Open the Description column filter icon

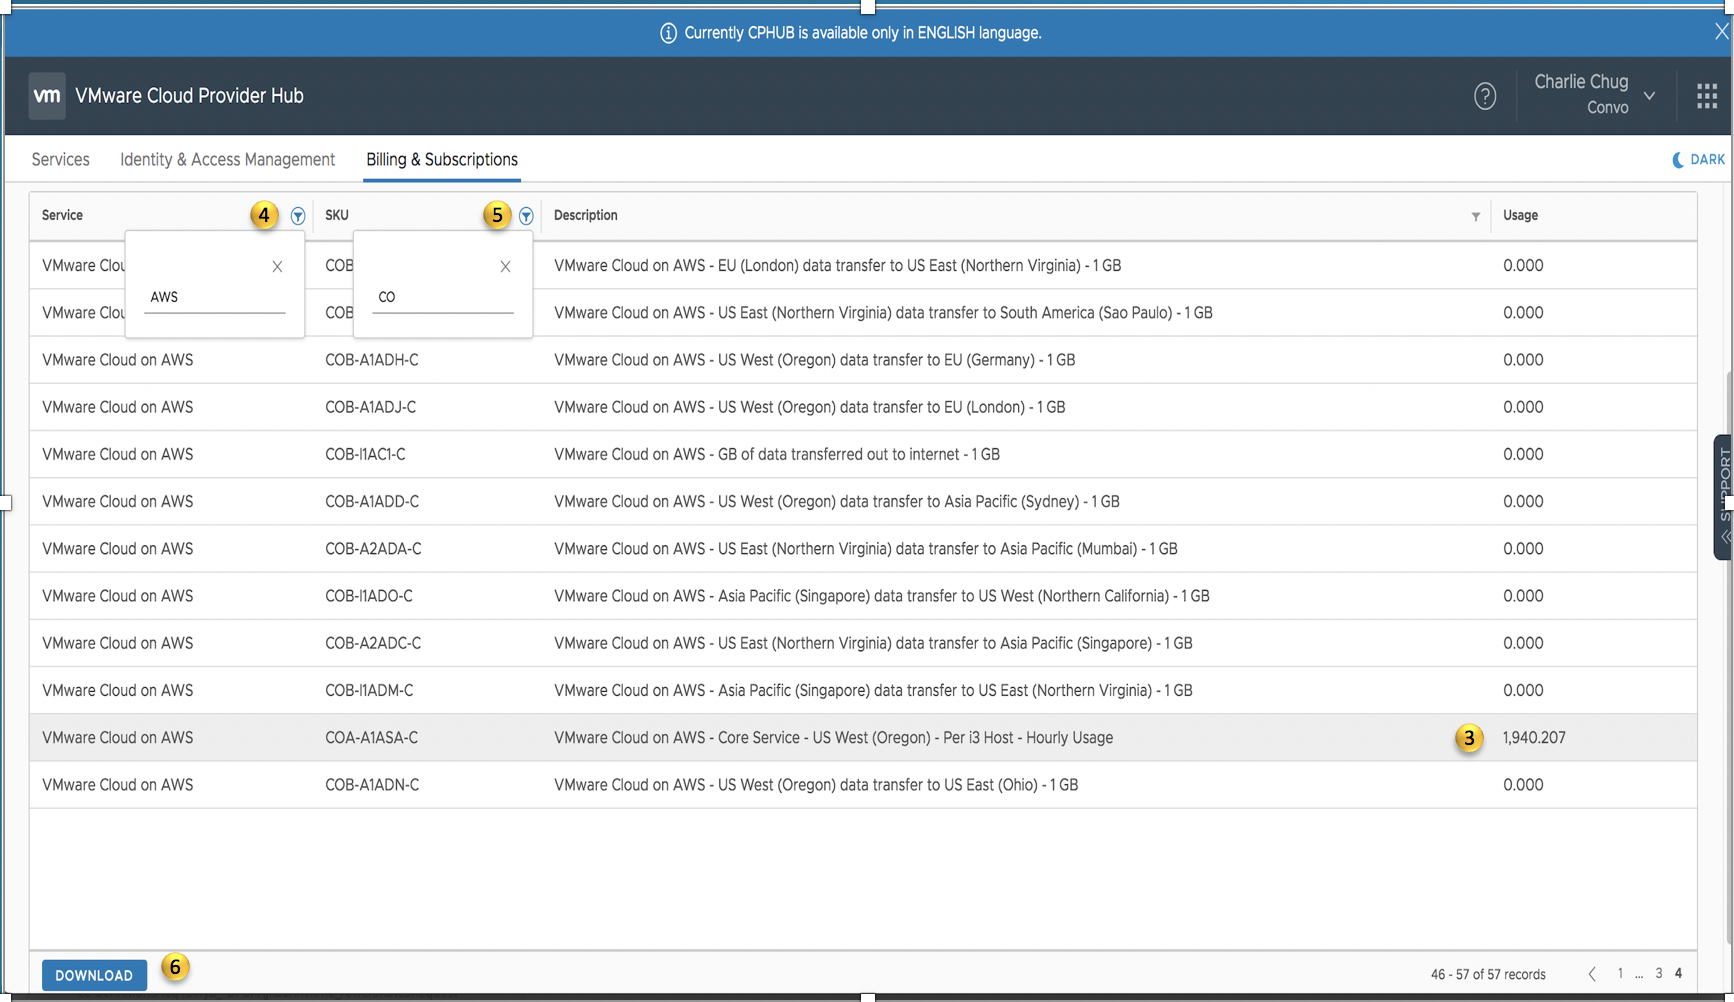(x=1475, y=216)
